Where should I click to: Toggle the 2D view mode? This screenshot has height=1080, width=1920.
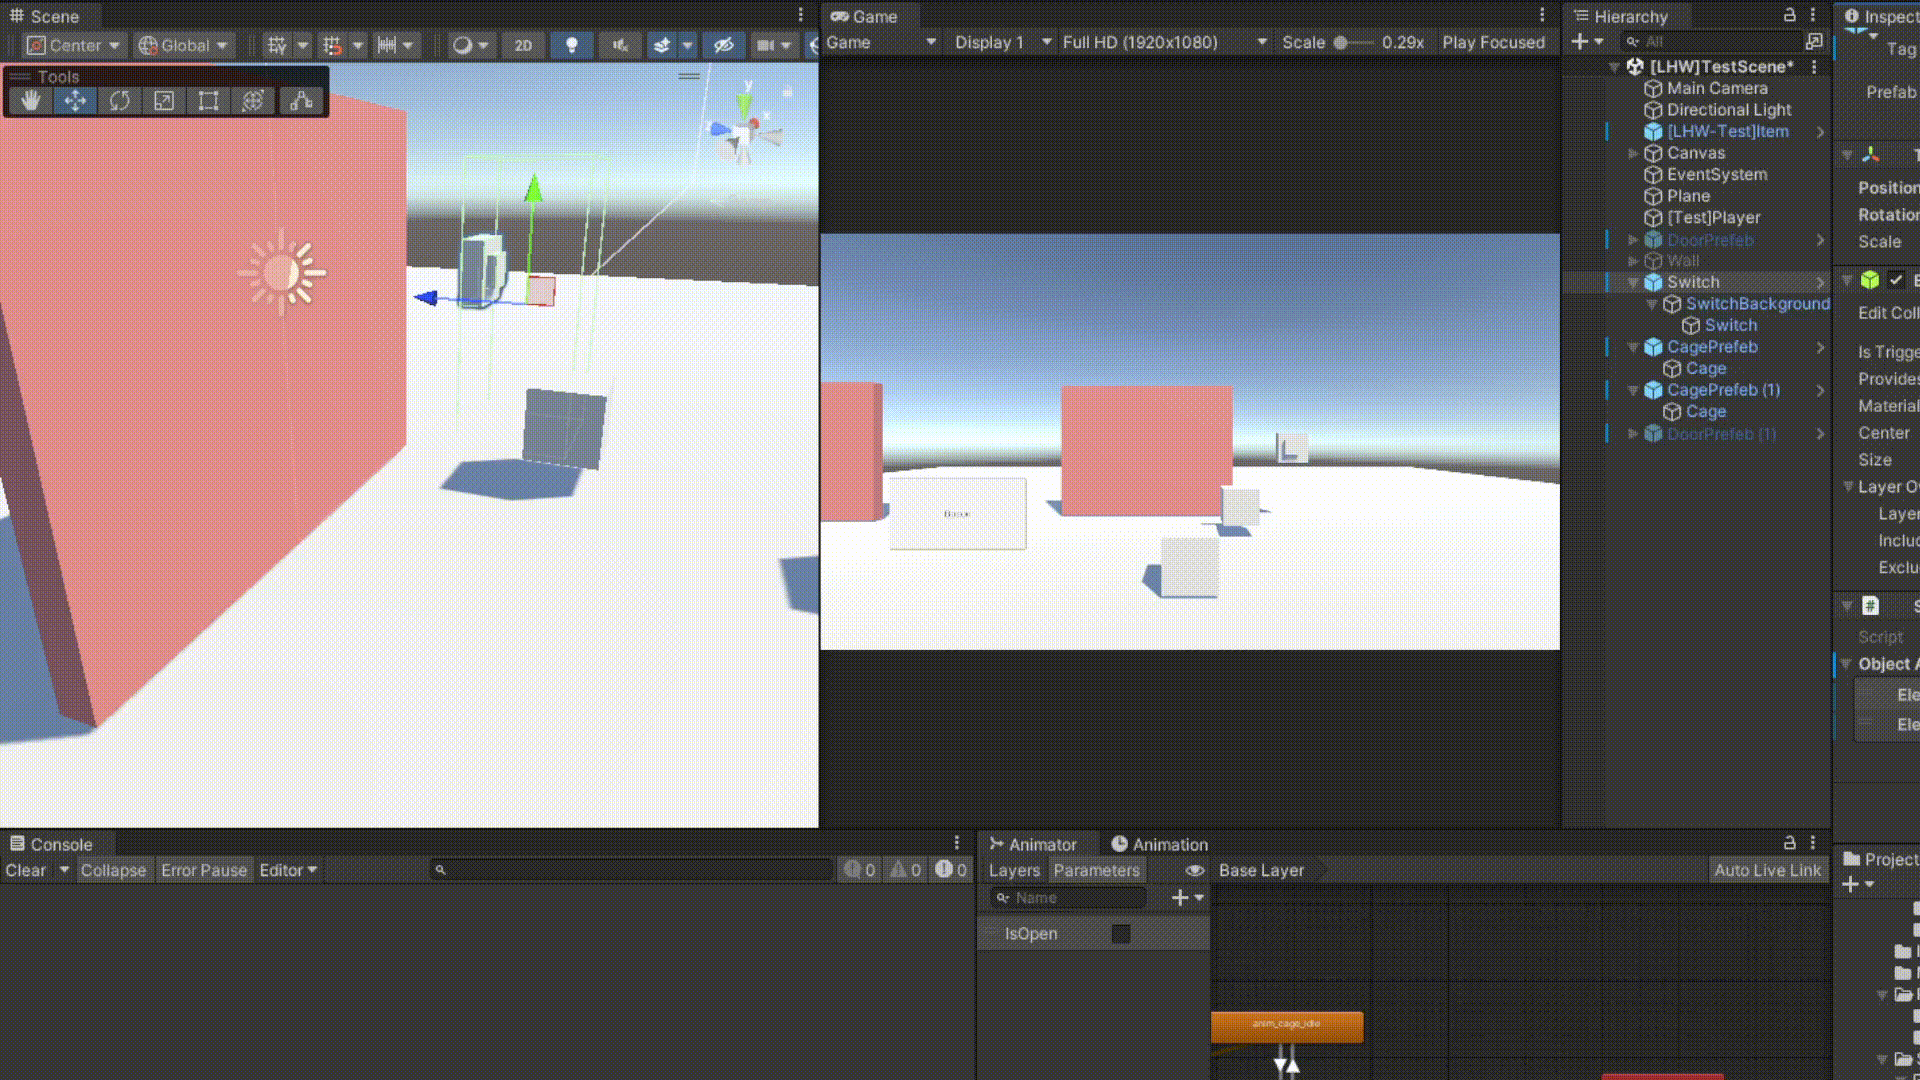point(523,45)
